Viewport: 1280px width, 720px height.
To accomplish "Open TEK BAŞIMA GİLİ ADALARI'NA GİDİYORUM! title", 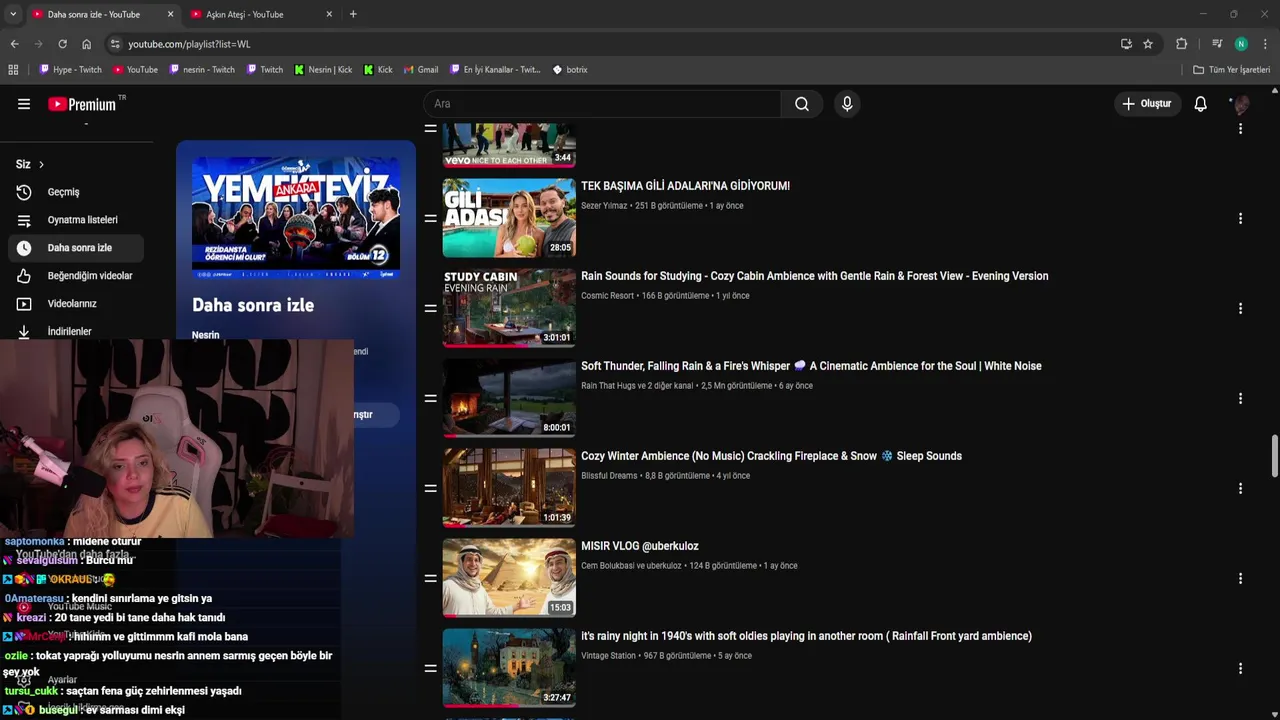I will click(685, 186).
